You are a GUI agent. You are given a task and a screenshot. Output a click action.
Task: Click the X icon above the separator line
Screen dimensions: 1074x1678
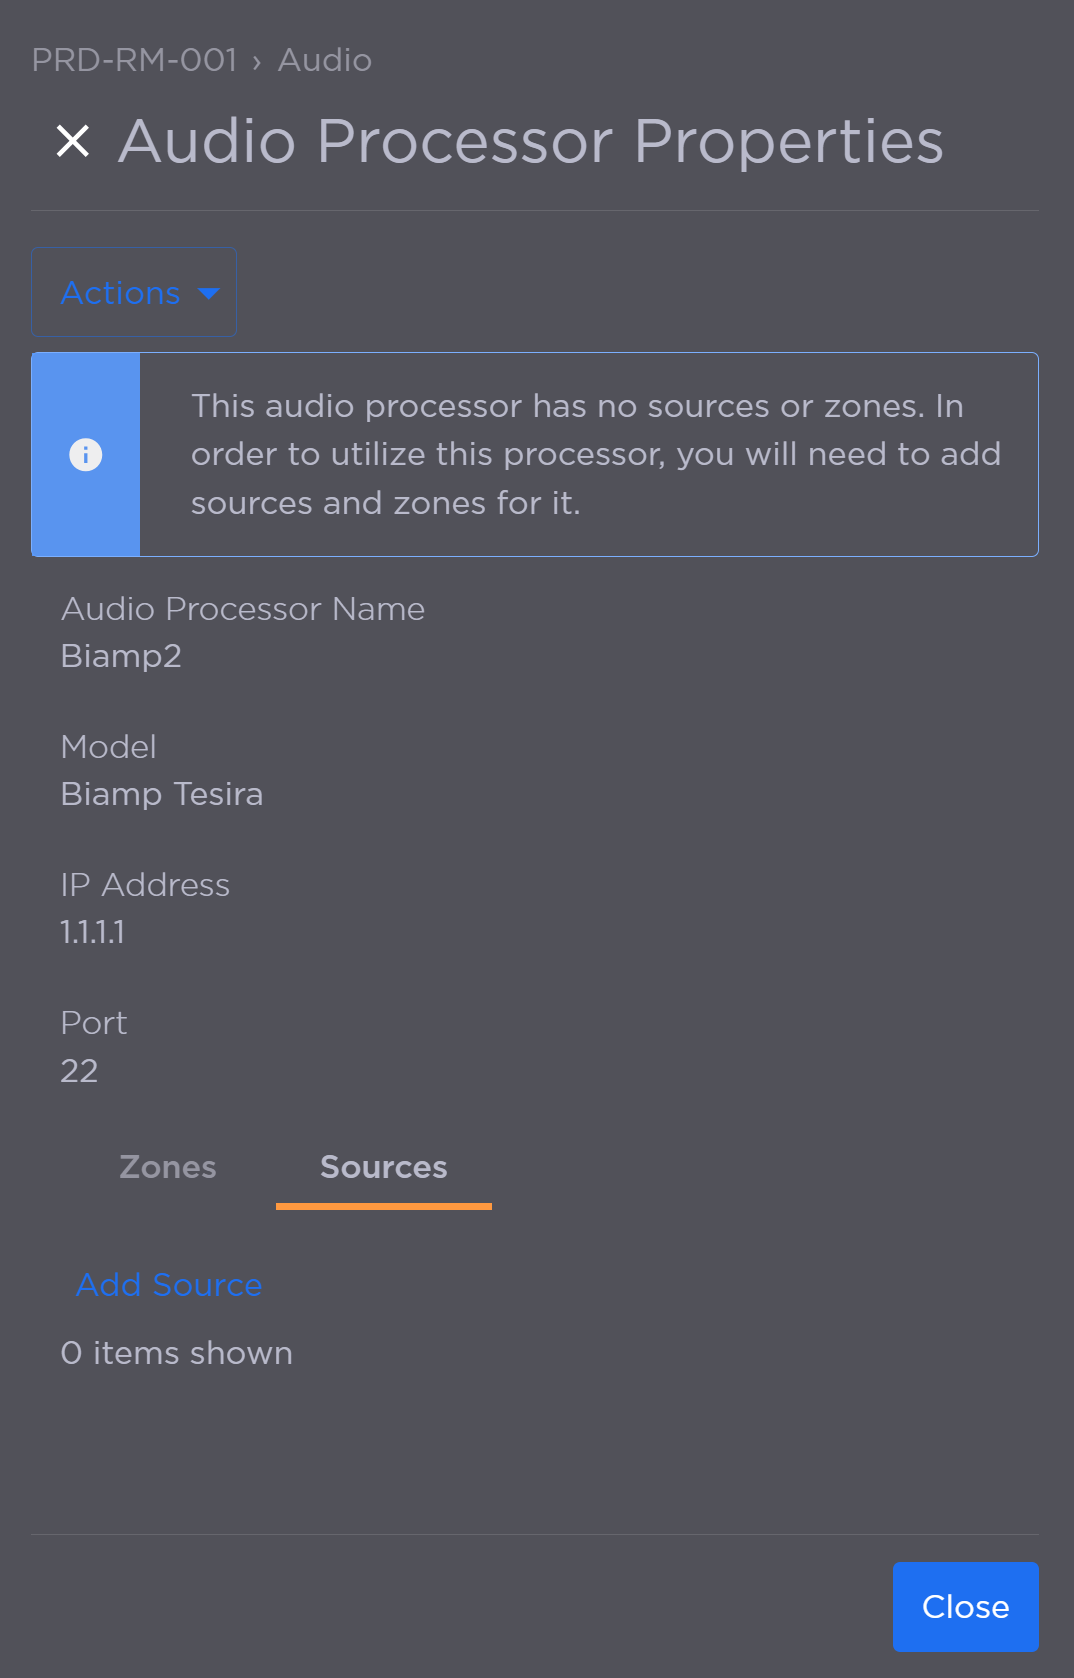pos(71,141)
